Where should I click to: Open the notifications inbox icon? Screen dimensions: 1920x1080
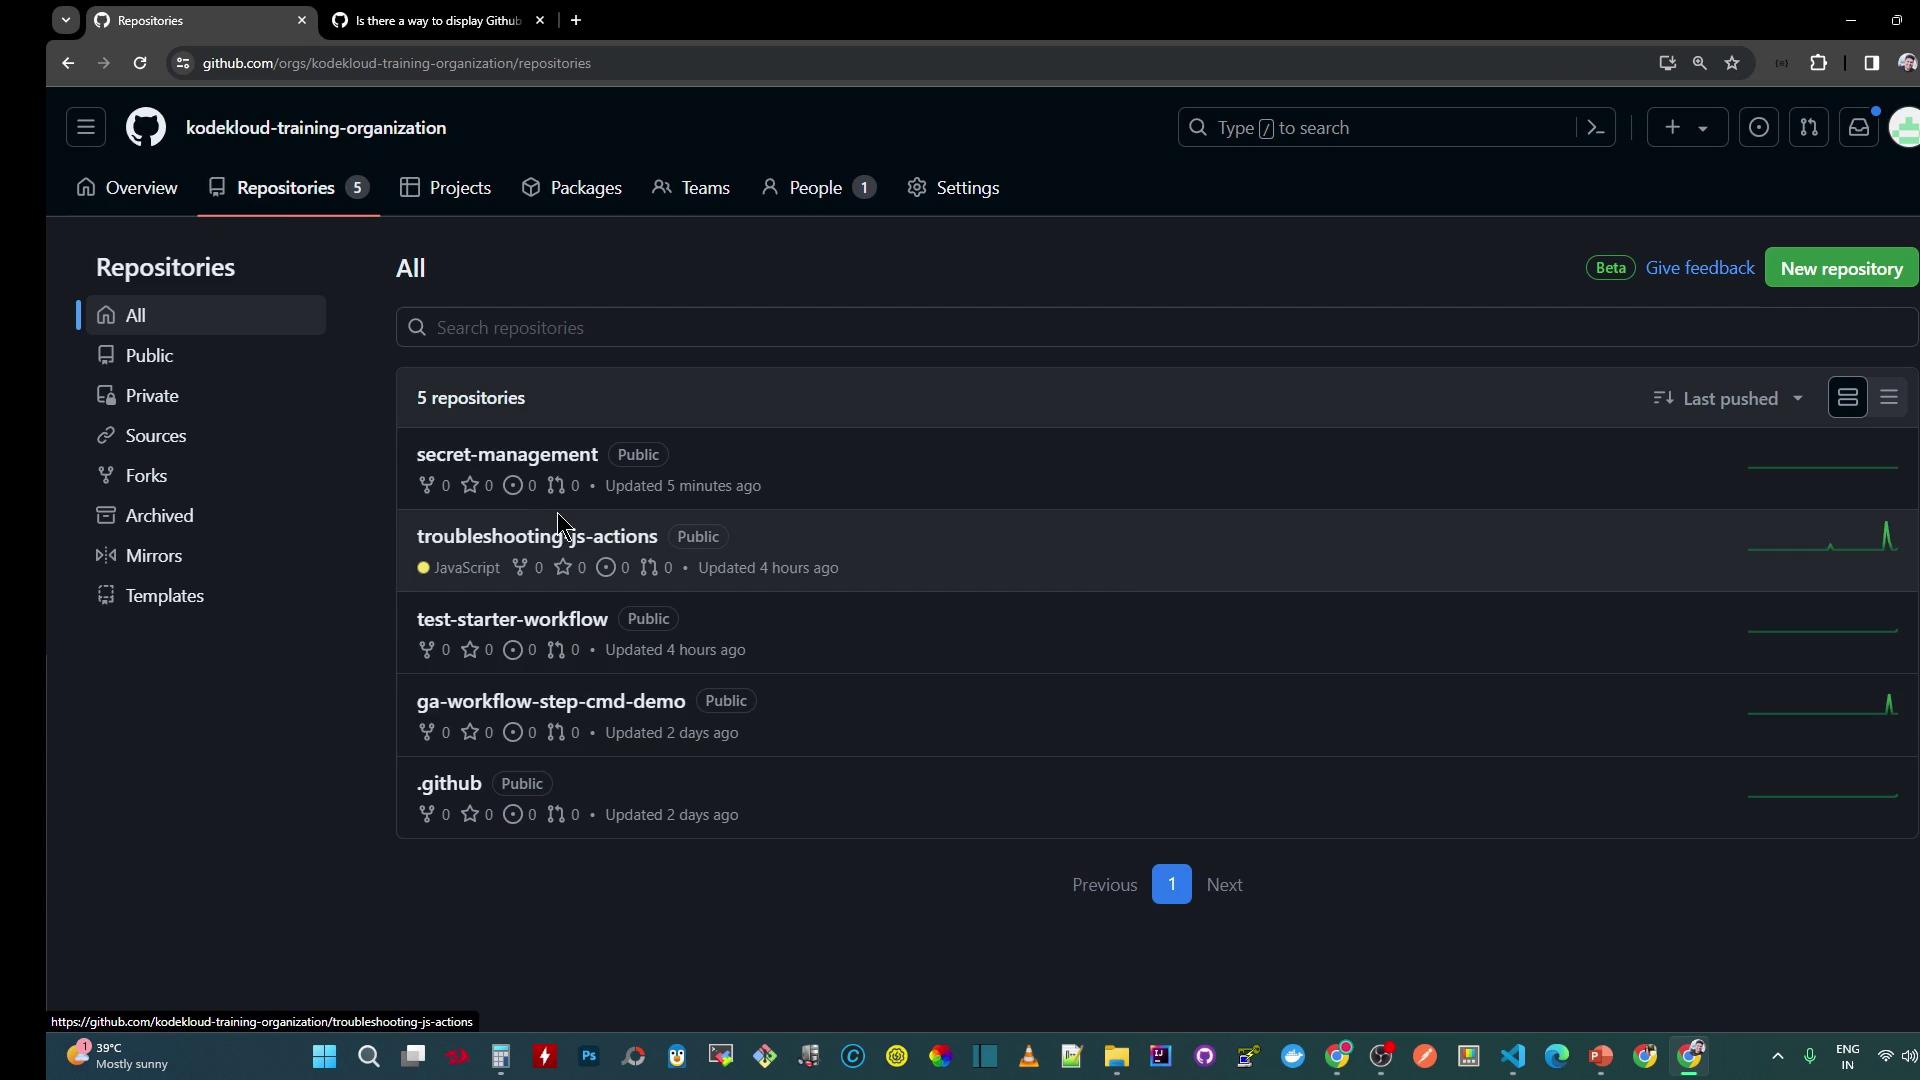(1859, 128)
